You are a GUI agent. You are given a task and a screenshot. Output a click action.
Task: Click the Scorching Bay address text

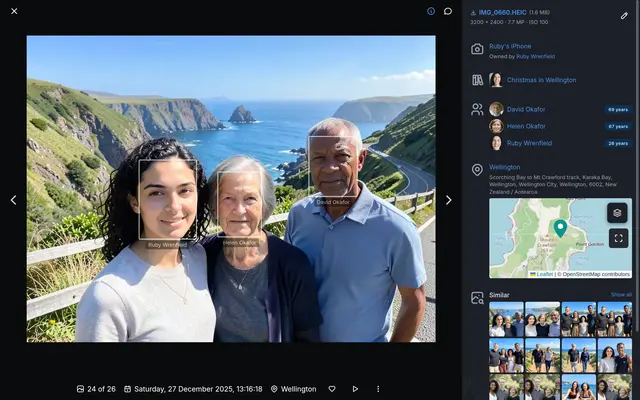[553, 184]
